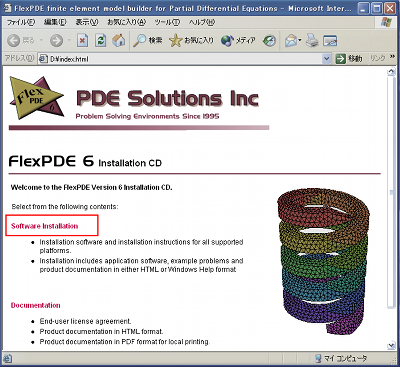This screenshot has height=367, width=400.
Task: Open the Documentation link
Action: [36, 305]
